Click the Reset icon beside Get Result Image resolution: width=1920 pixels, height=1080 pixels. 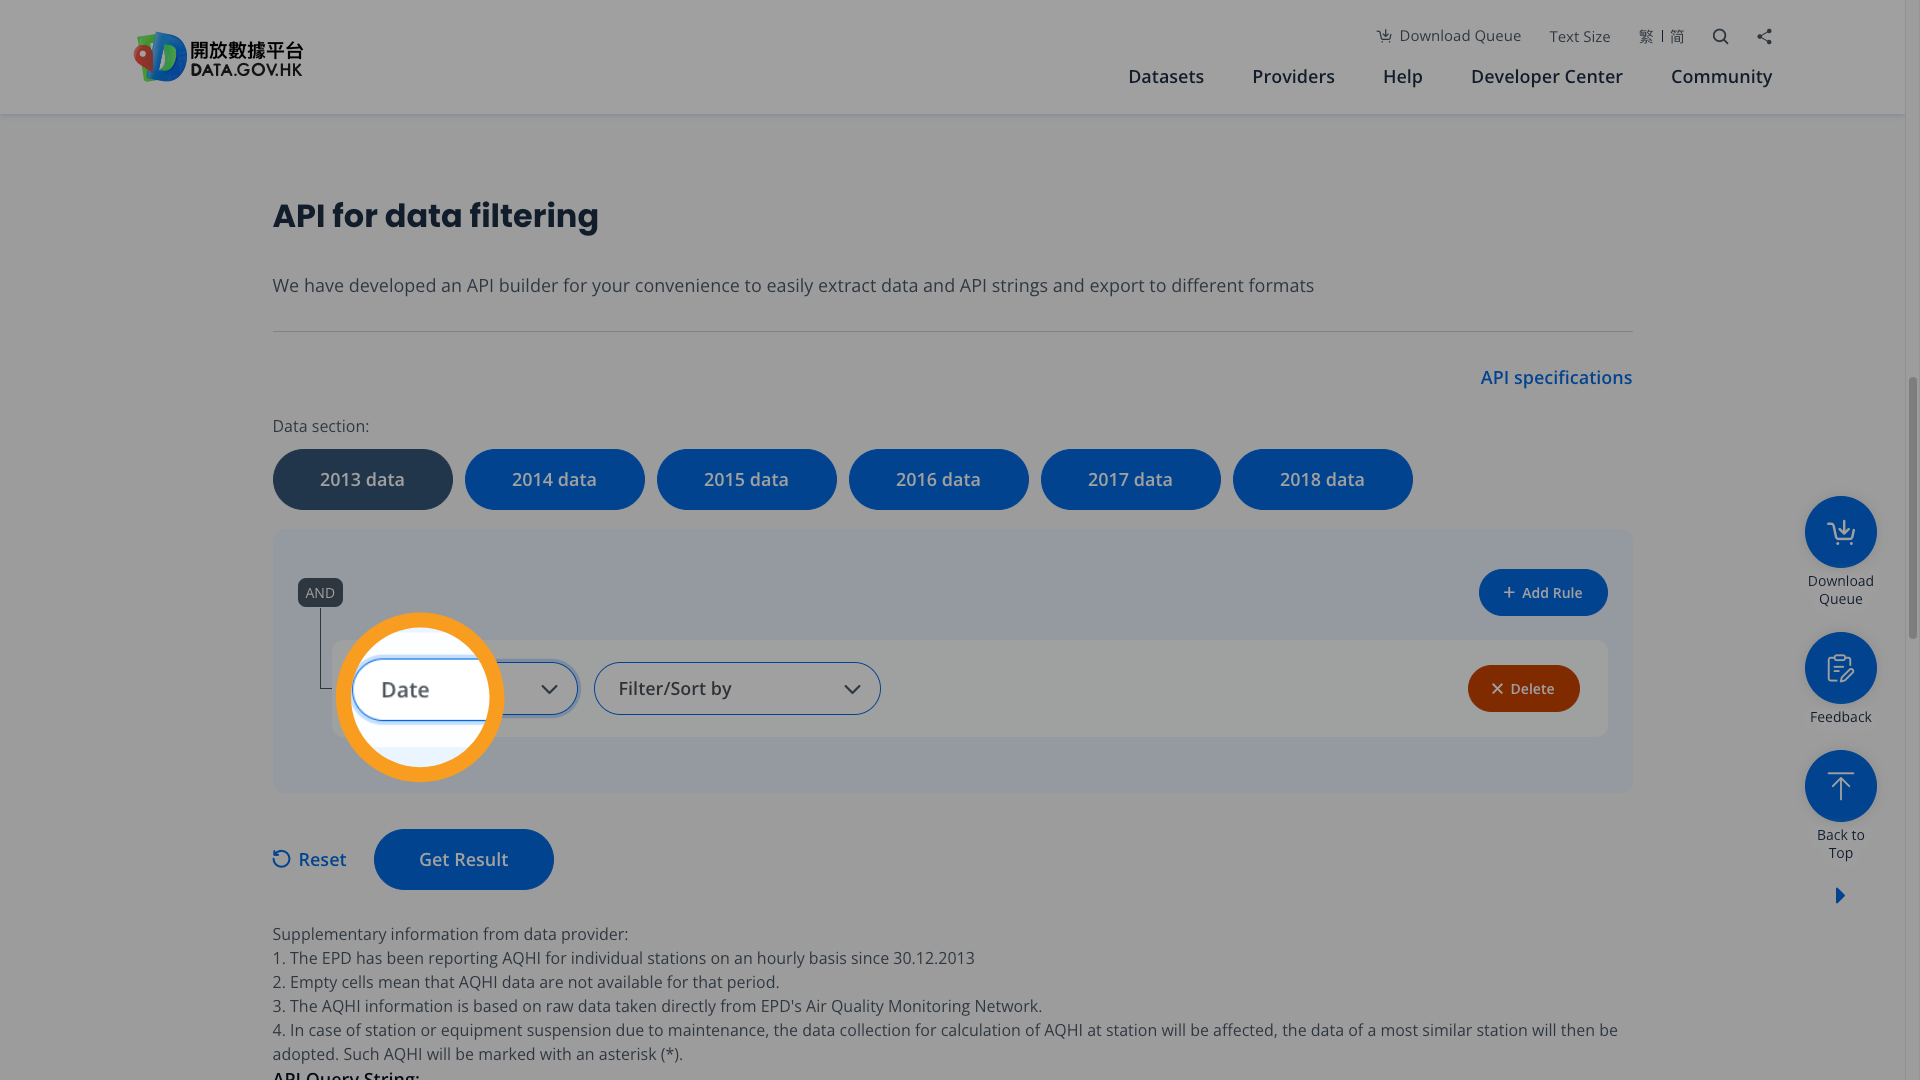(x=281, y=859)
